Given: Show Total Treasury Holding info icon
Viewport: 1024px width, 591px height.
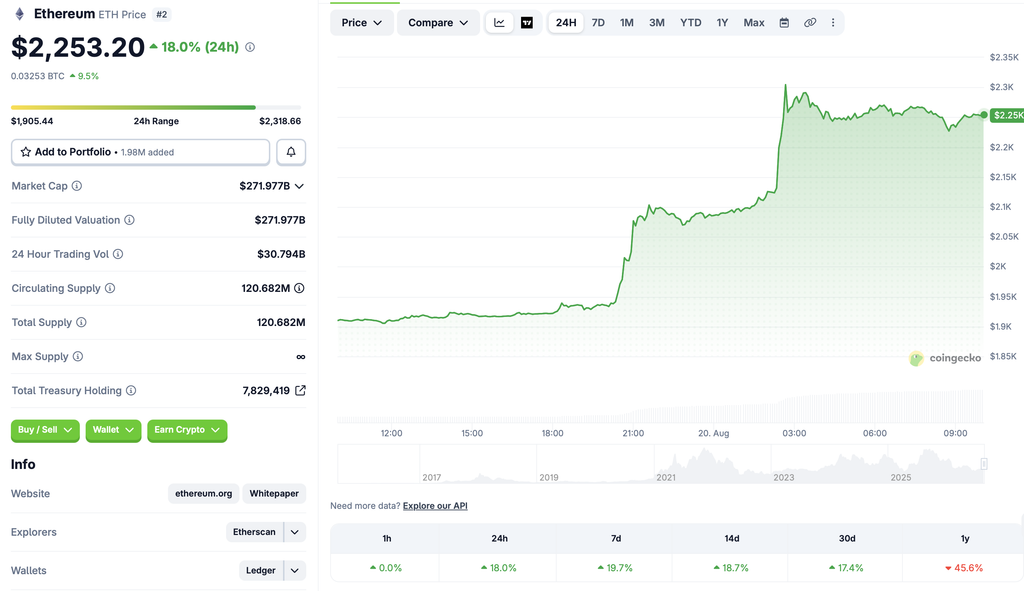Looking at the screenshot, I should pyautogui.click(x=131, y=391).
